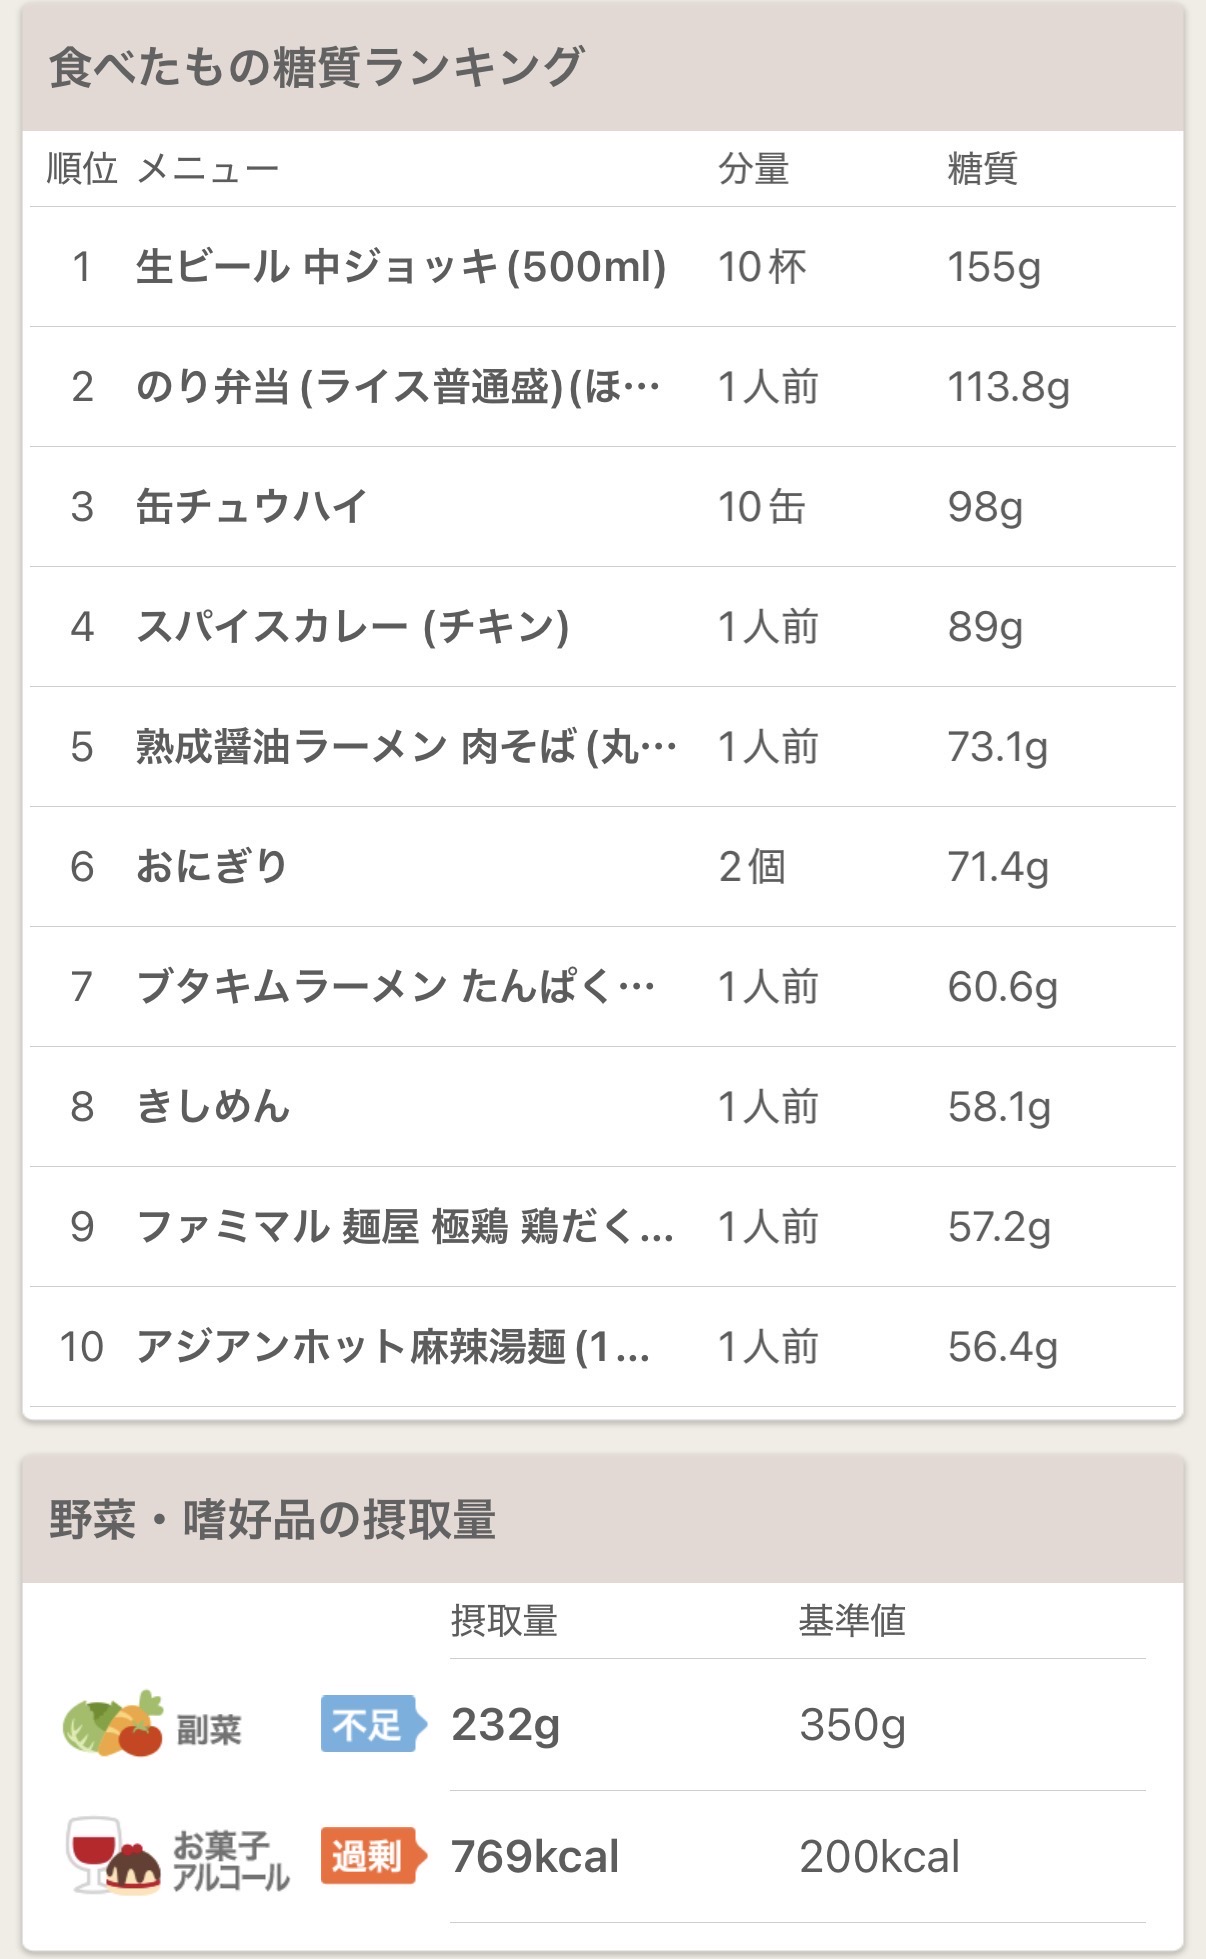Select the 缶チュウハイ menu item

[x=252, y=507]
